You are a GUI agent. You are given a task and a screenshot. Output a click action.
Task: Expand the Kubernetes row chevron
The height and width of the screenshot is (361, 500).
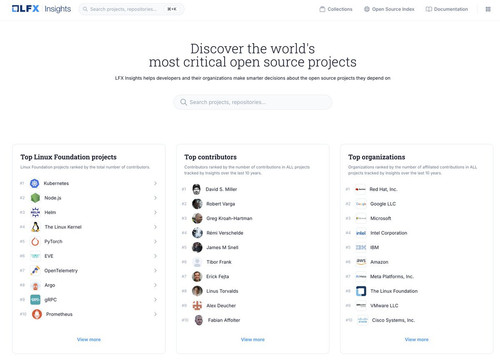point(155,183)
